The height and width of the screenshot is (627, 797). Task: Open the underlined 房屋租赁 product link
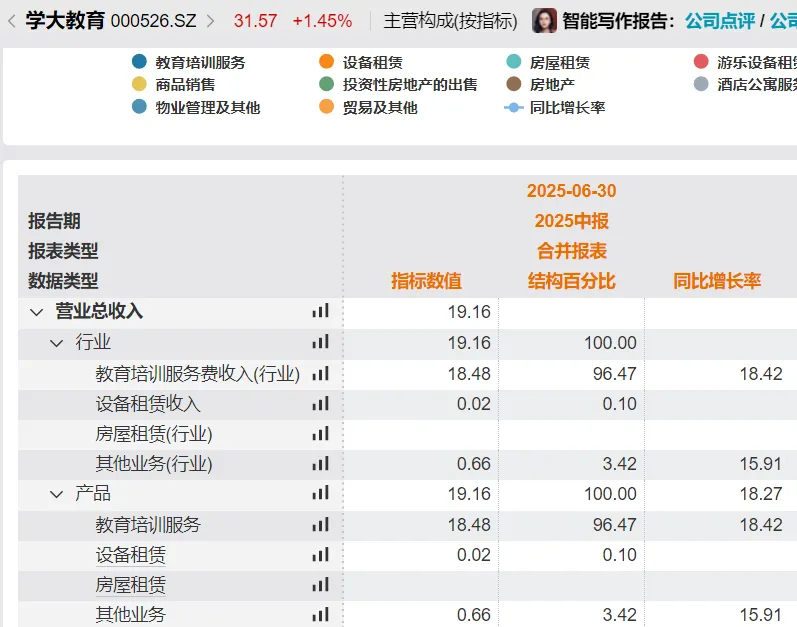[x=130, y=585]
